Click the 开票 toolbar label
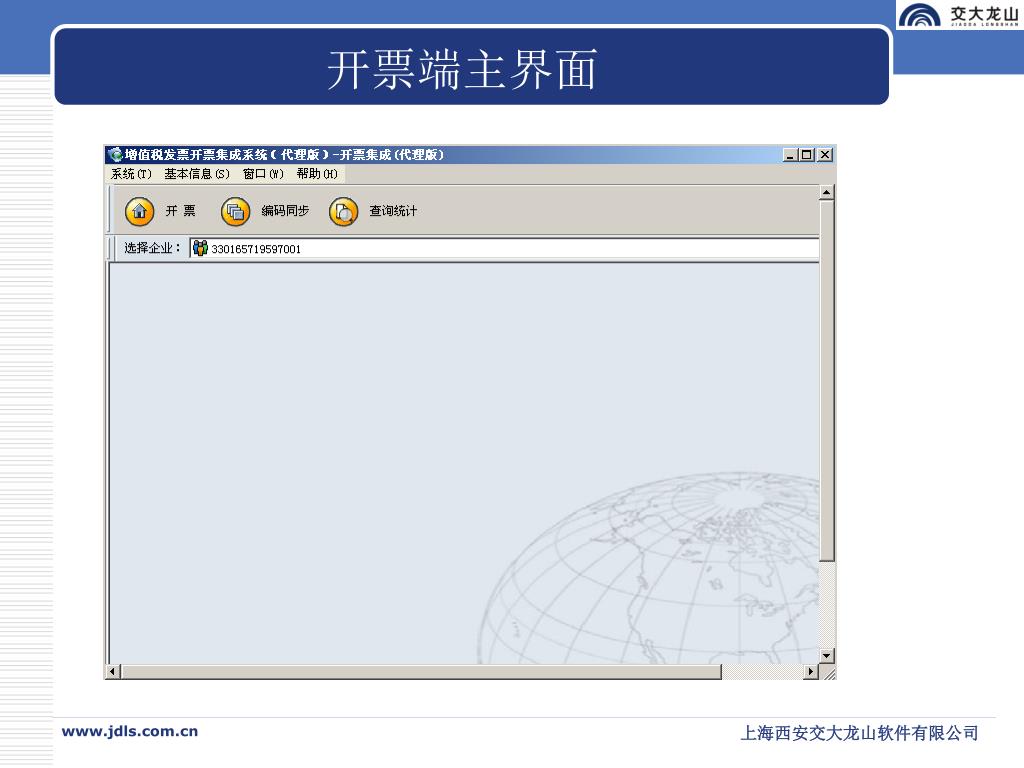 (x=180, y=211)
